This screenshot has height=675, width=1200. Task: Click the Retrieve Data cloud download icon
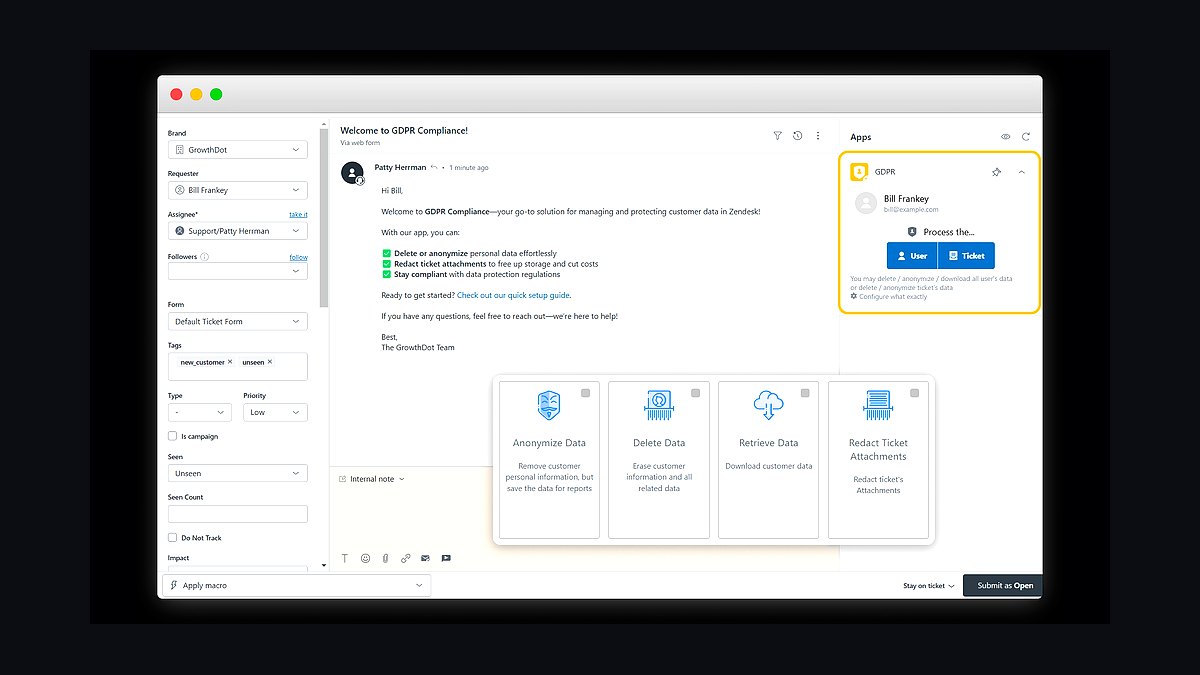768,405
